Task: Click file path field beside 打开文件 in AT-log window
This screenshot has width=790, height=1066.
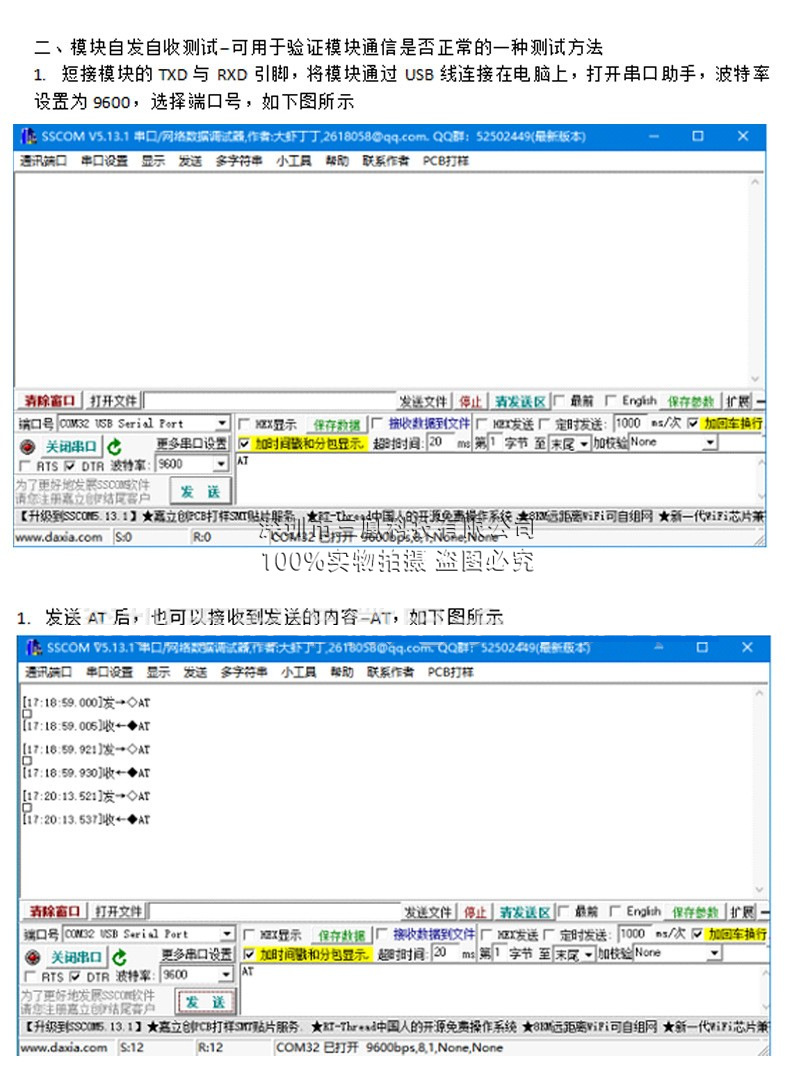Action: [275, 911]
